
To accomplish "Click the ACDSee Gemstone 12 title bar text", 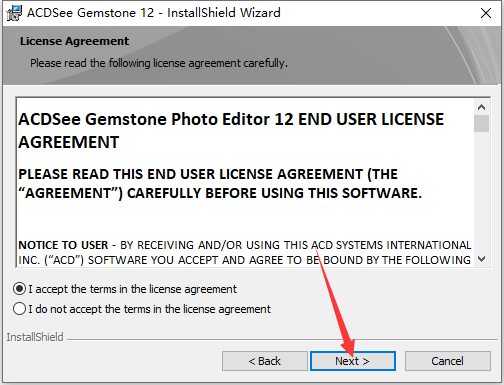I will [x=154, y=13].
